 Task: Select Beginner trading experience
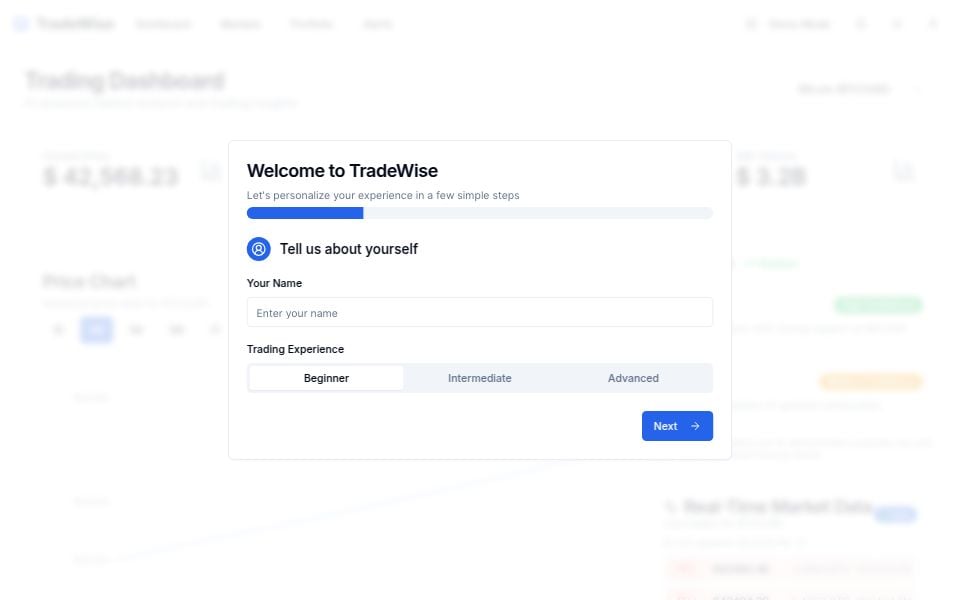326,378
